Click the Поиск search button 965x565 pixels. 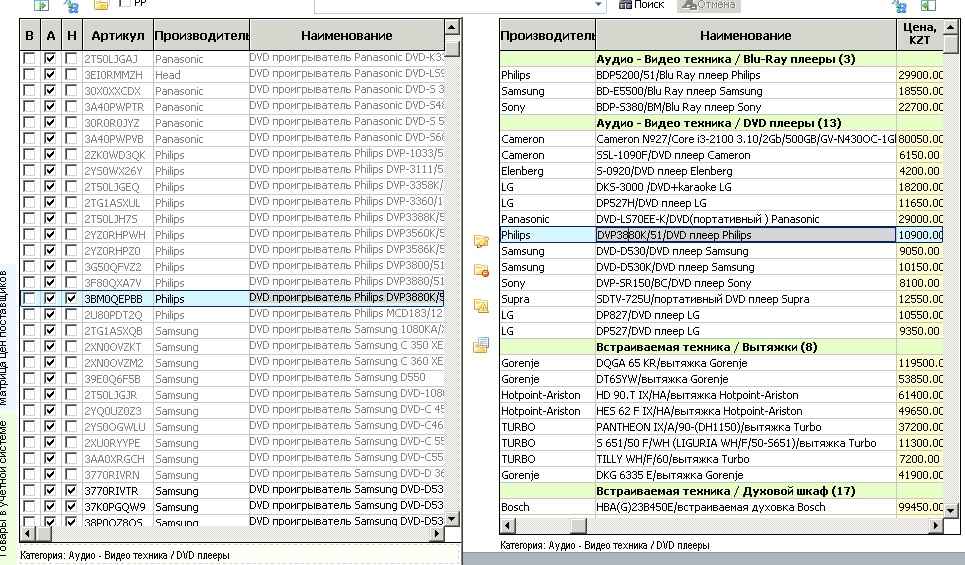click(641, 5)
